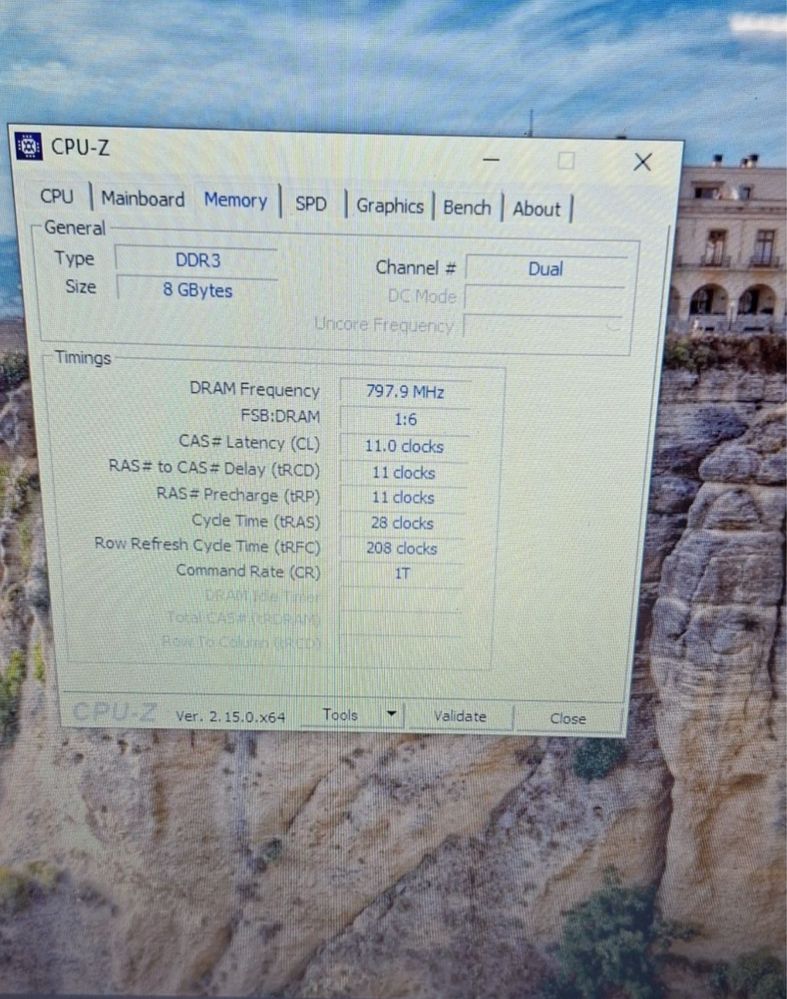Switch to the CPU tab
Screen dimensions: 787x999
coord(57,196)
